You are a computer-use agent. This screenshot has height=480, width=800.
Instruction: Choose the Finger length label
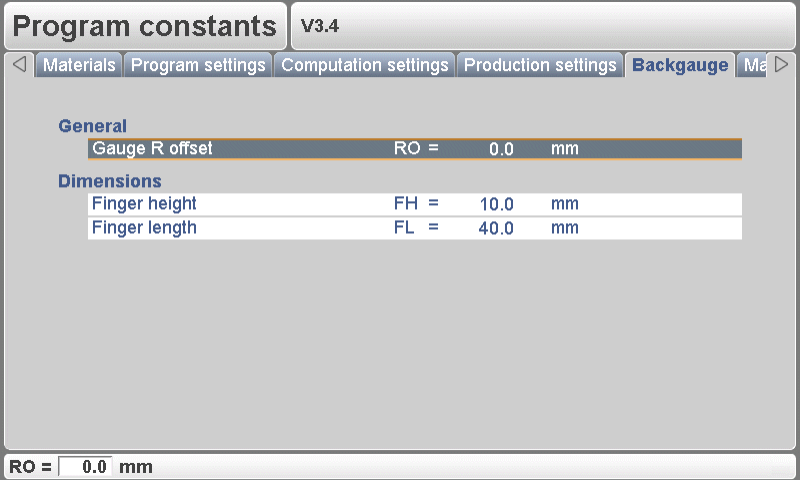[x=144, y=228]
